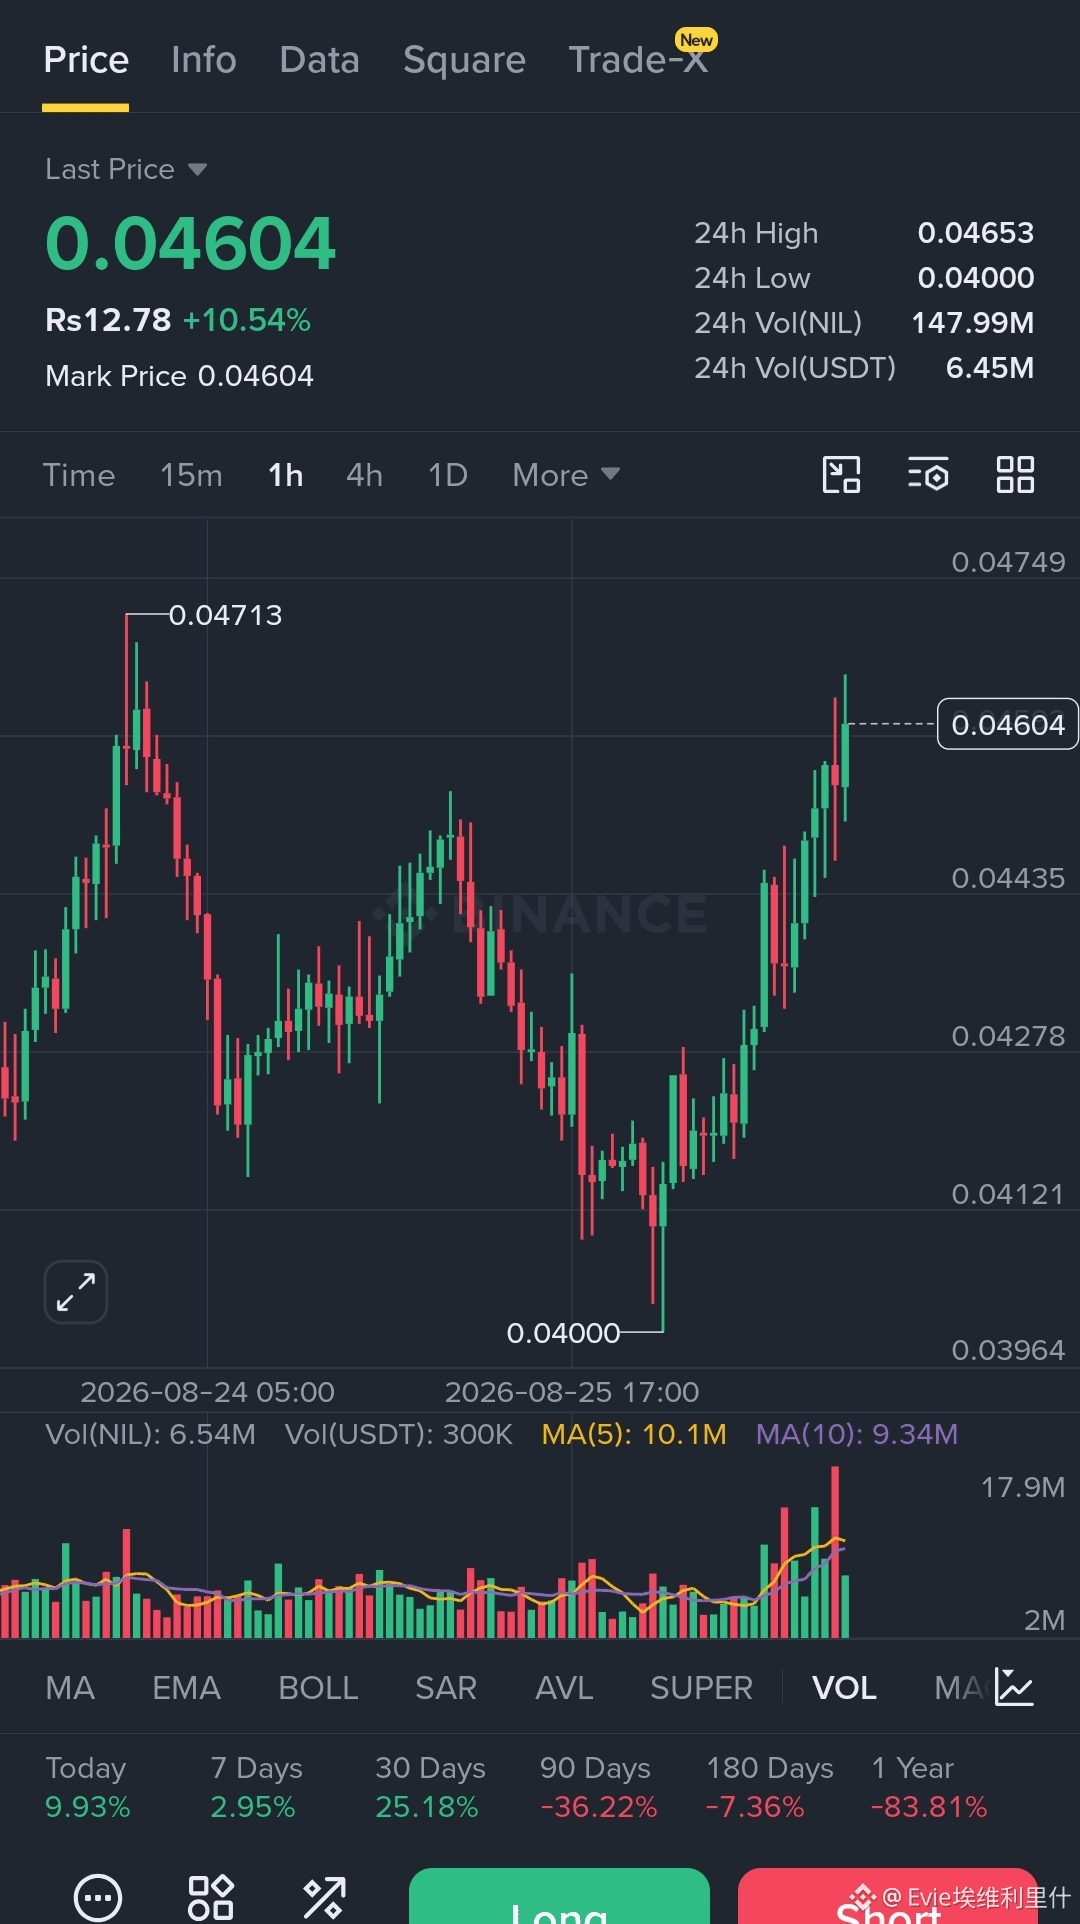1080x1924 pixels.
Task: Tap the Short button
Action: (888, 1896)
